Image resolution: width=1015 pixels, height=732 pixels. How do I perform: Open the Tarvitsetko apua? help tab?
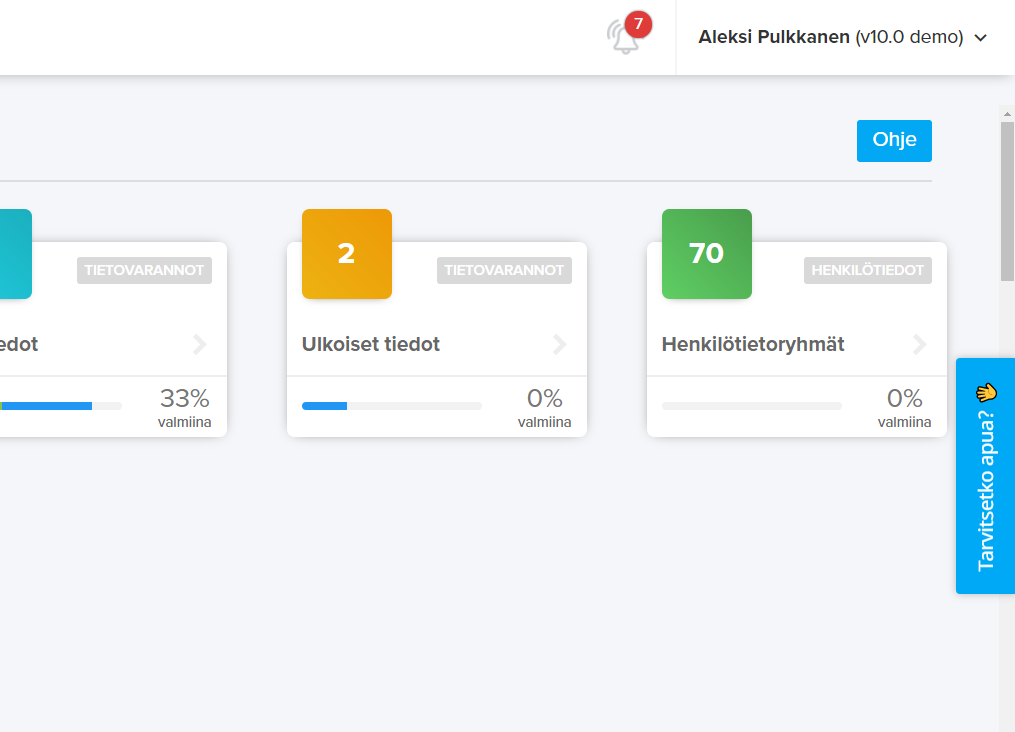pos(985,476)
